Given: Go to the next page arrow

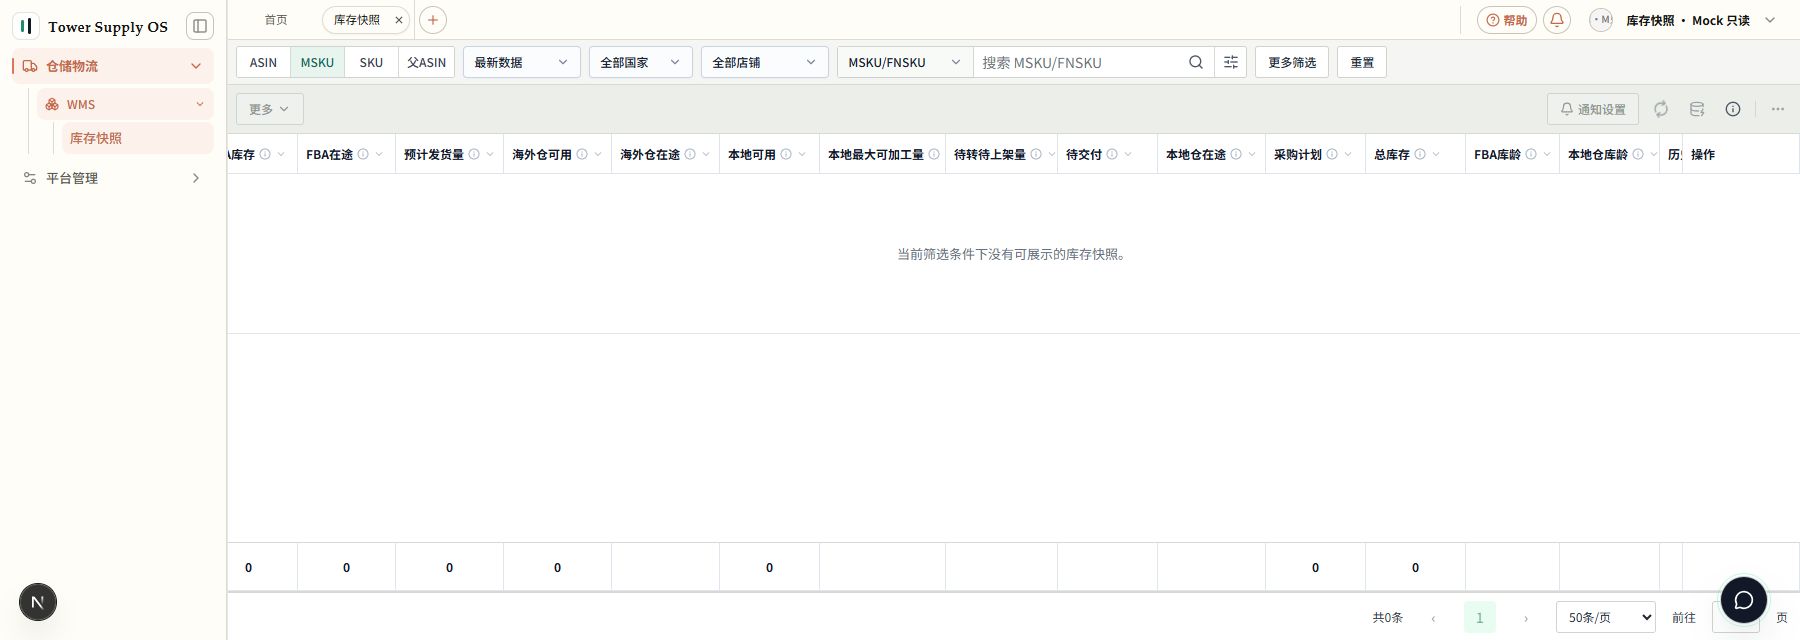Looking at the screenshot, I should tap(1526, 618).
